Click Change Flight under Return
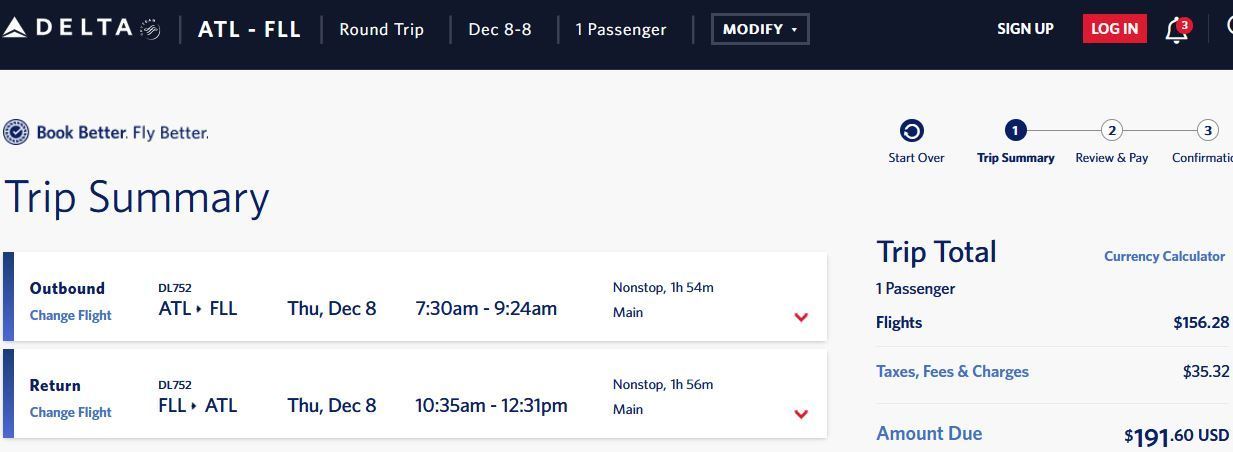This screenshot has width=1233, height=452. [70, 412]
